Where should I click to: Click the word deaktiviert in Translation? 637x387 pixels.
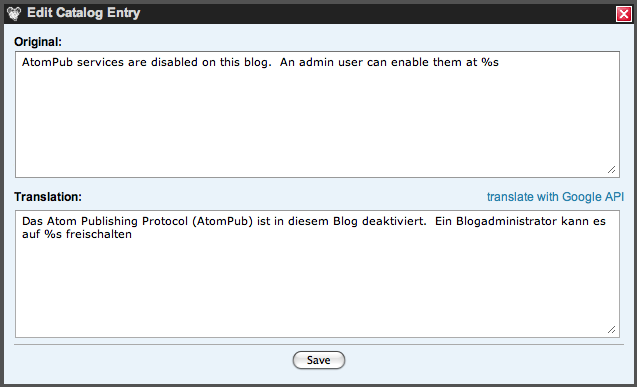[x=394, y=221]
